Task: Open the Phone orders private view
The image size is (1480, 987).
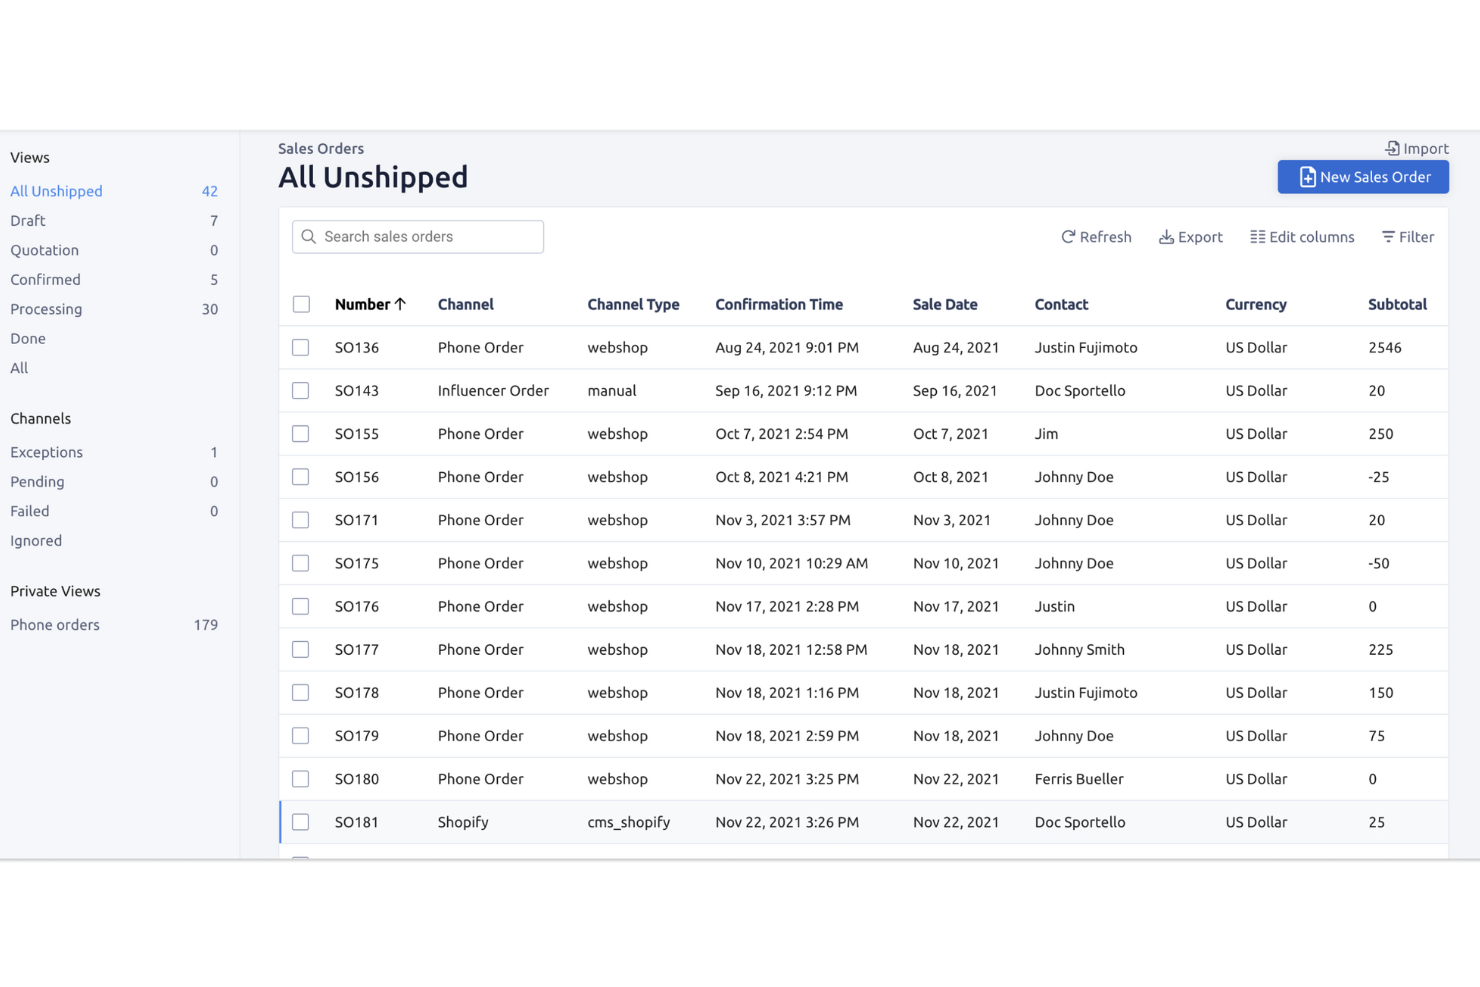Action: [55, 624]
